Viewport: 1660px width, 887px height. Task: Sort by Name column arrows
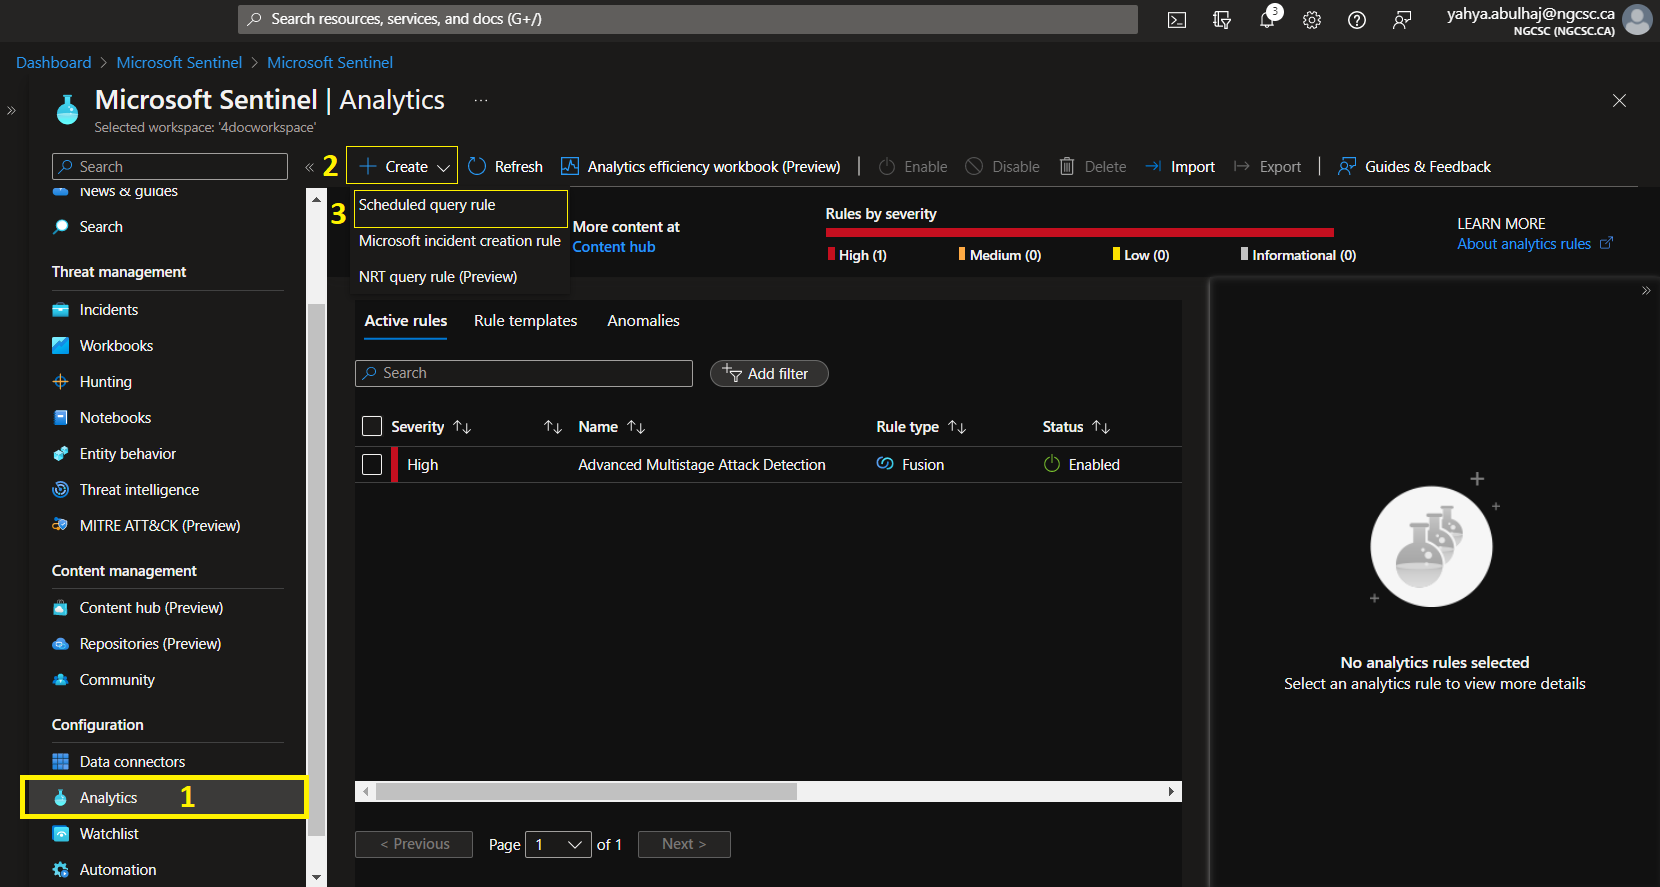(636, 427)
